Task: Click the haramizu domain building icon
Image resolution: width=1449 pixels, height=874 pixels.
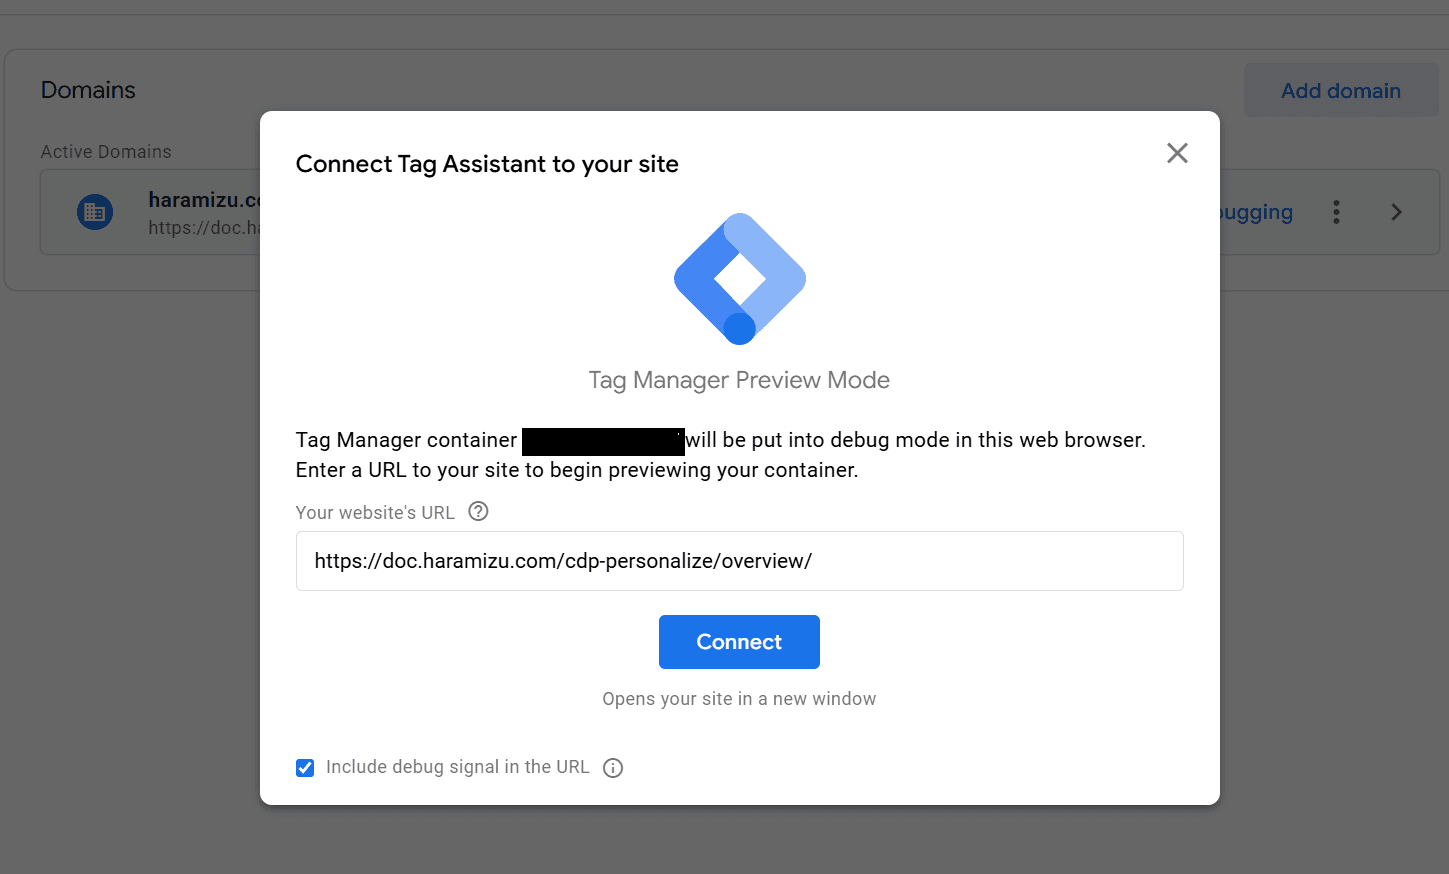Action: tap(95, 212)
